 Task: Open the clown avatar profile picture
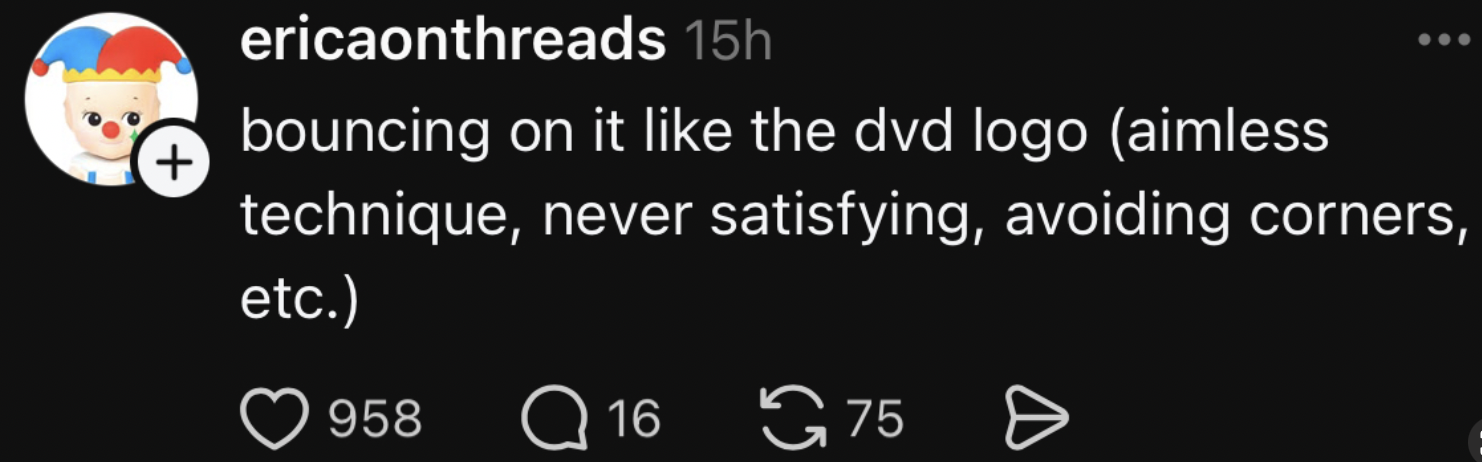tap(110, 100)
